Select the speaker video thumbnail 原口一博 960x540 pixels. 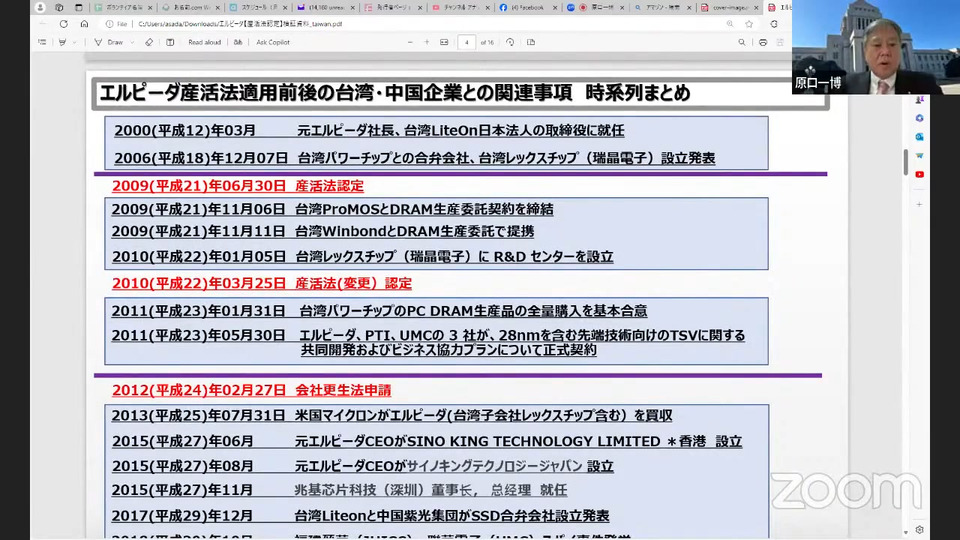pyautogui.click(x=876, y=47)
